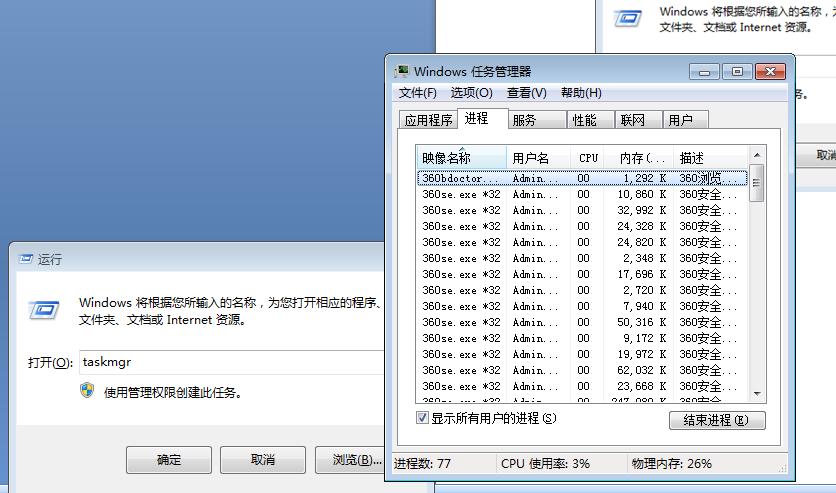This screenshot has height=493, width=836.
Task: Open the 选项(O) menu
Action: 471,93
